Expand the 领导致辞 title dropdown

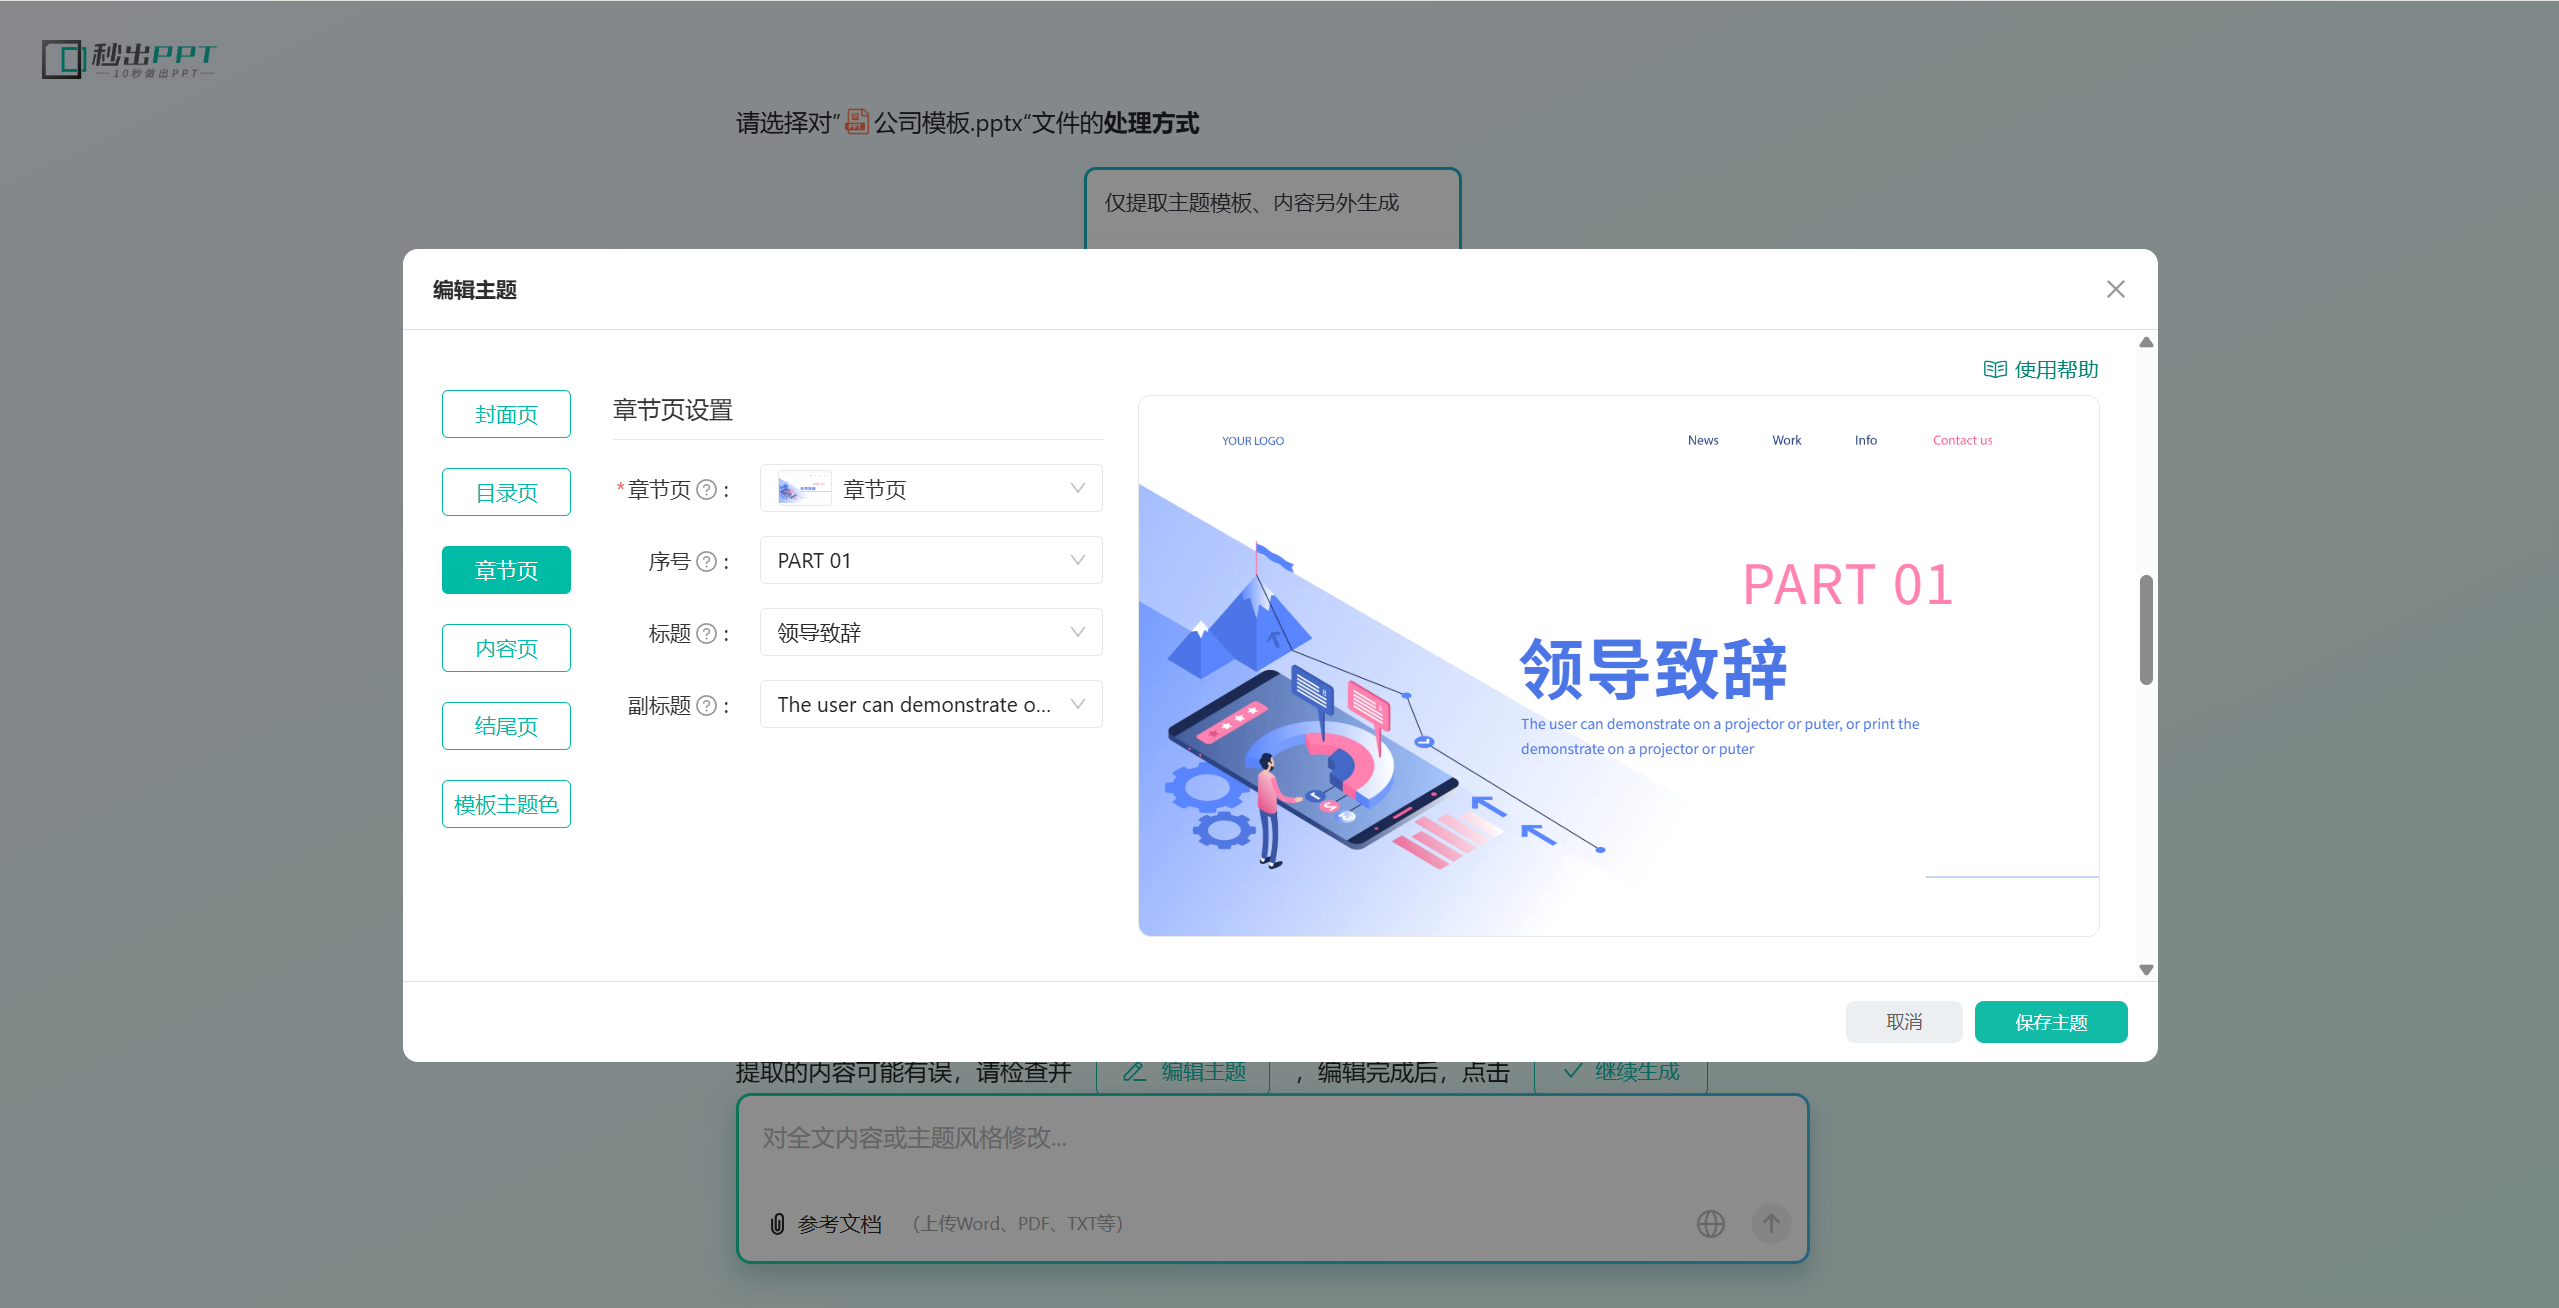(x=930, y=633)
